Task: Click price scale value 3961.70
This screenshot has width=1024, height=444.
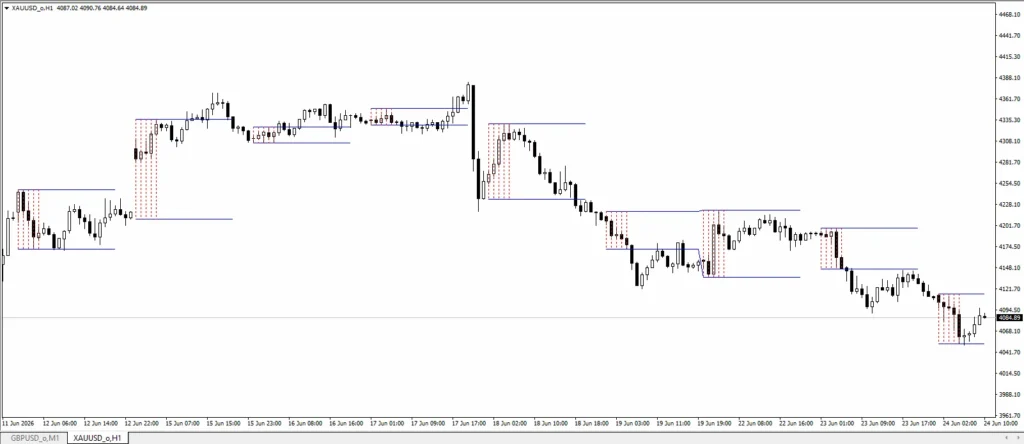Action: pyautogui.click(x=1010, y=415)
